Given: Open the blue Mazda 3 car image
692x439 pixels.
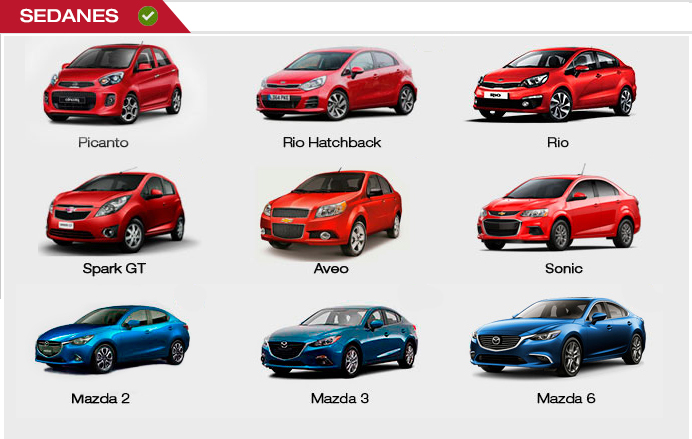Looking at the screenshot, I should point(339,341).
